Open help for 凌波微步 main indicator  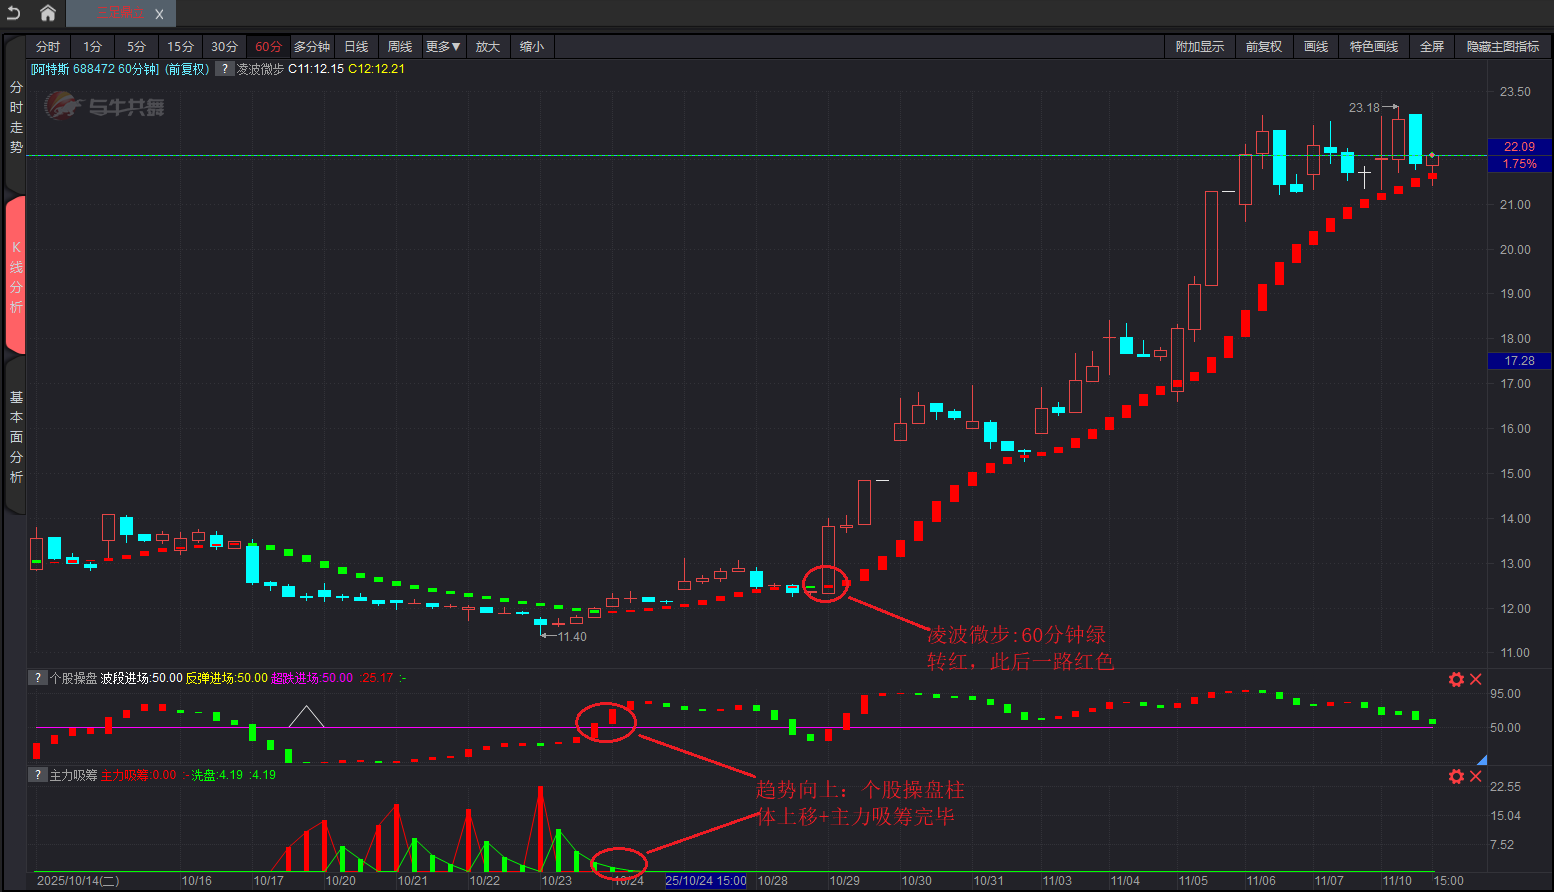coord(225,69)
